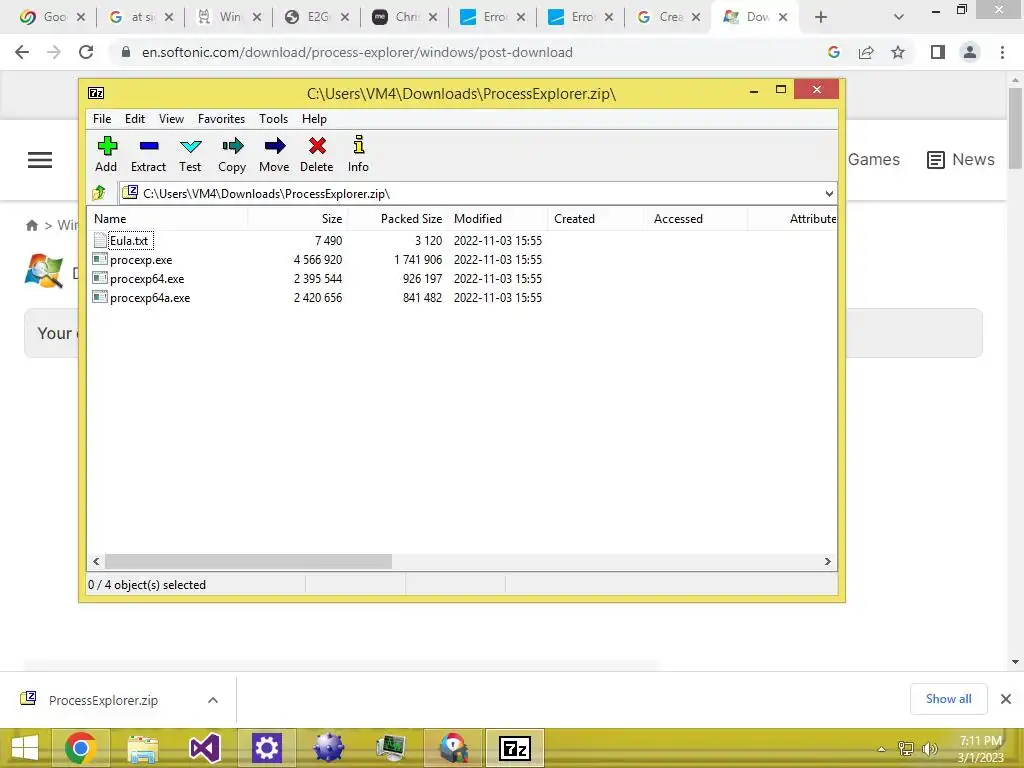Open the ProcessExplorer.zip download item
This screenshot has height=768, width=1024.
(x=103, y=700)
